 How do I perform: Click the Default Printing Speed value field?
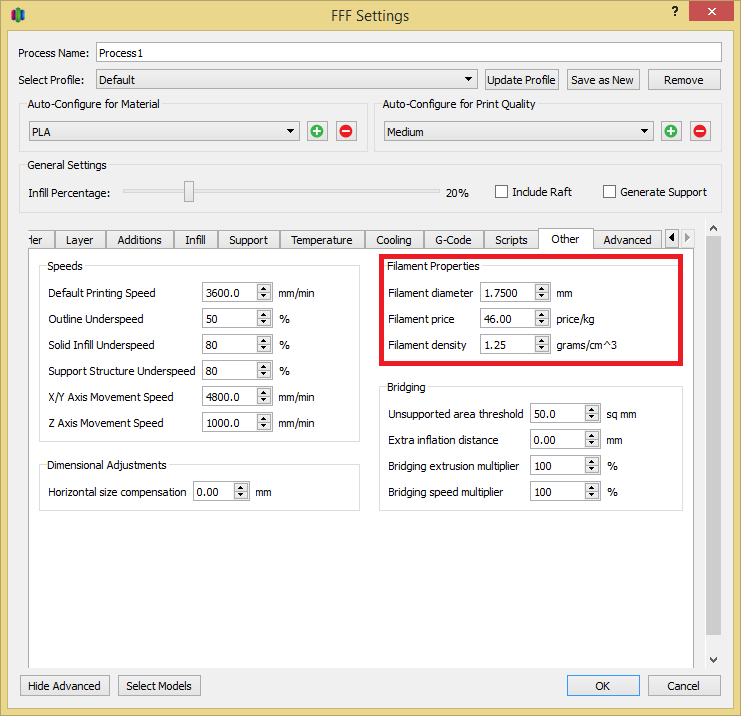[x=230, y=293]
